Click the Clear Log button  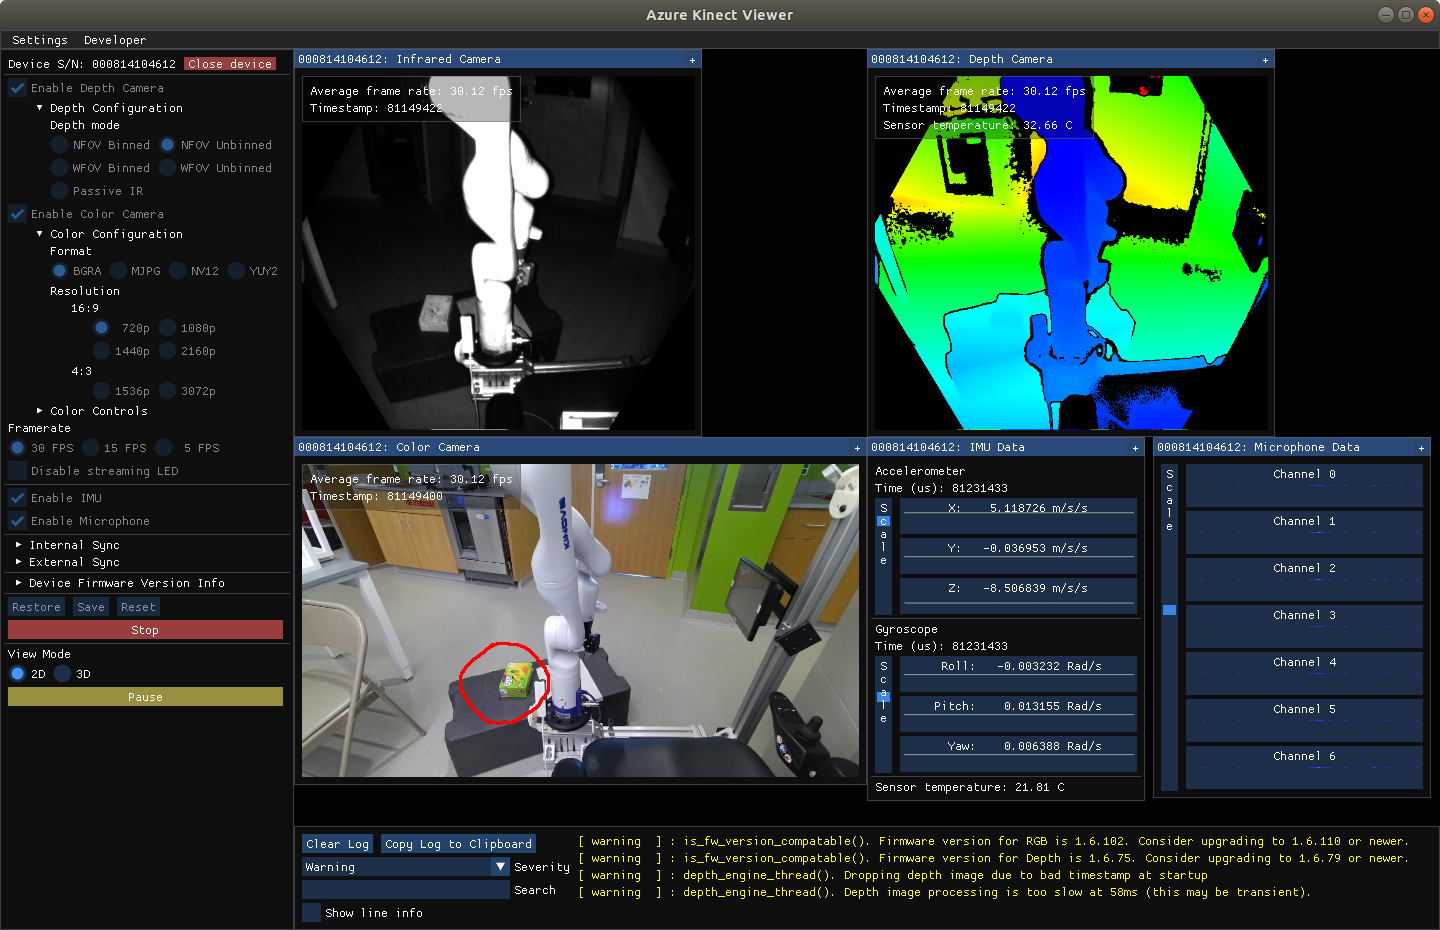[338, 844]
